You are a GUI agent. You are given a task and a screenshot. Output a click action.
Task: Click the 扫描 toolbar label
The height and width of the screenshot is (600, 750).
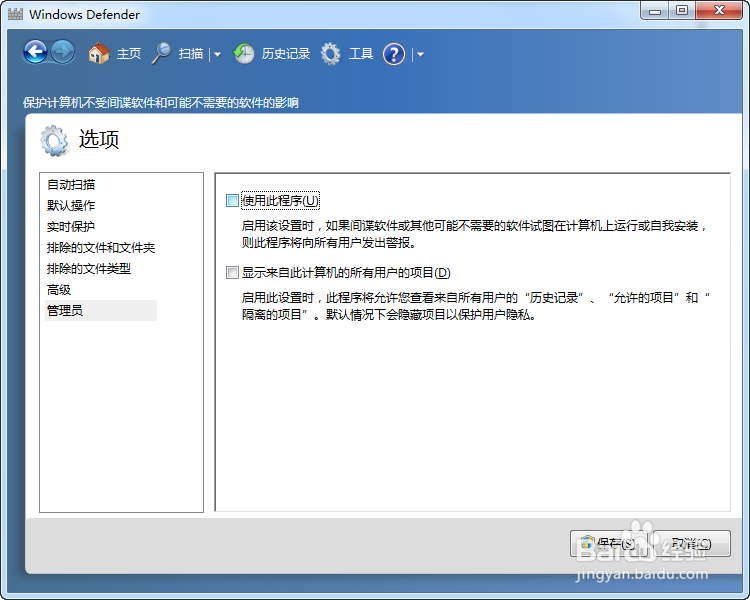tap(191, 54)
